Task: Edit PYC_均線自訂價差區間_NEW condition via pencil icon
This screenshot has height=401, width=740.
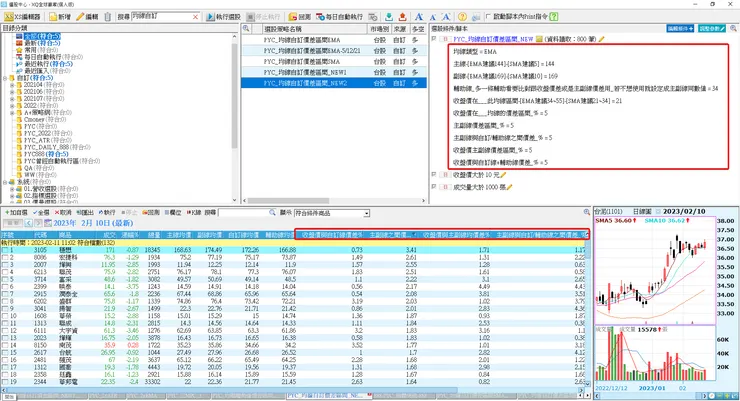Action: click(x=601, y=39)
